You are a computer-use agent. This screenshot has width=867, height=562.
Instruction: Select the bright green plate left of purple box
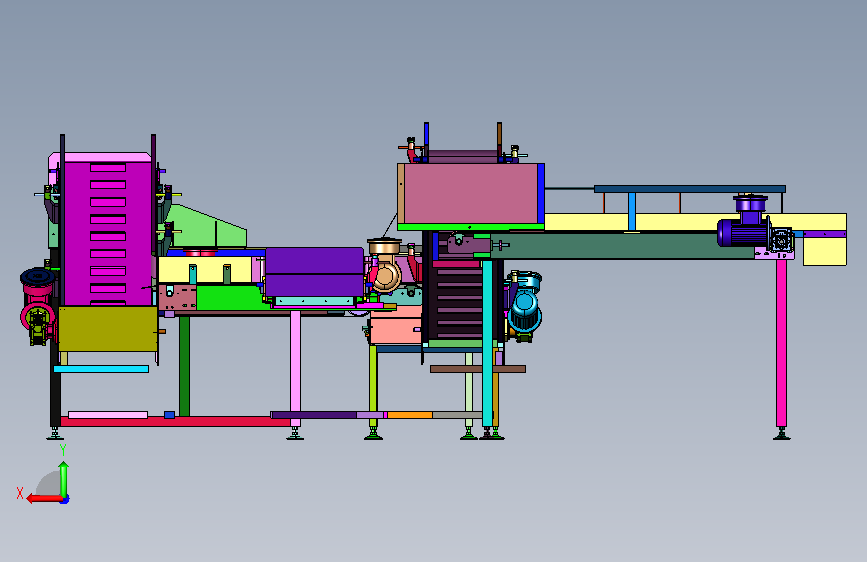click(229, 298)
